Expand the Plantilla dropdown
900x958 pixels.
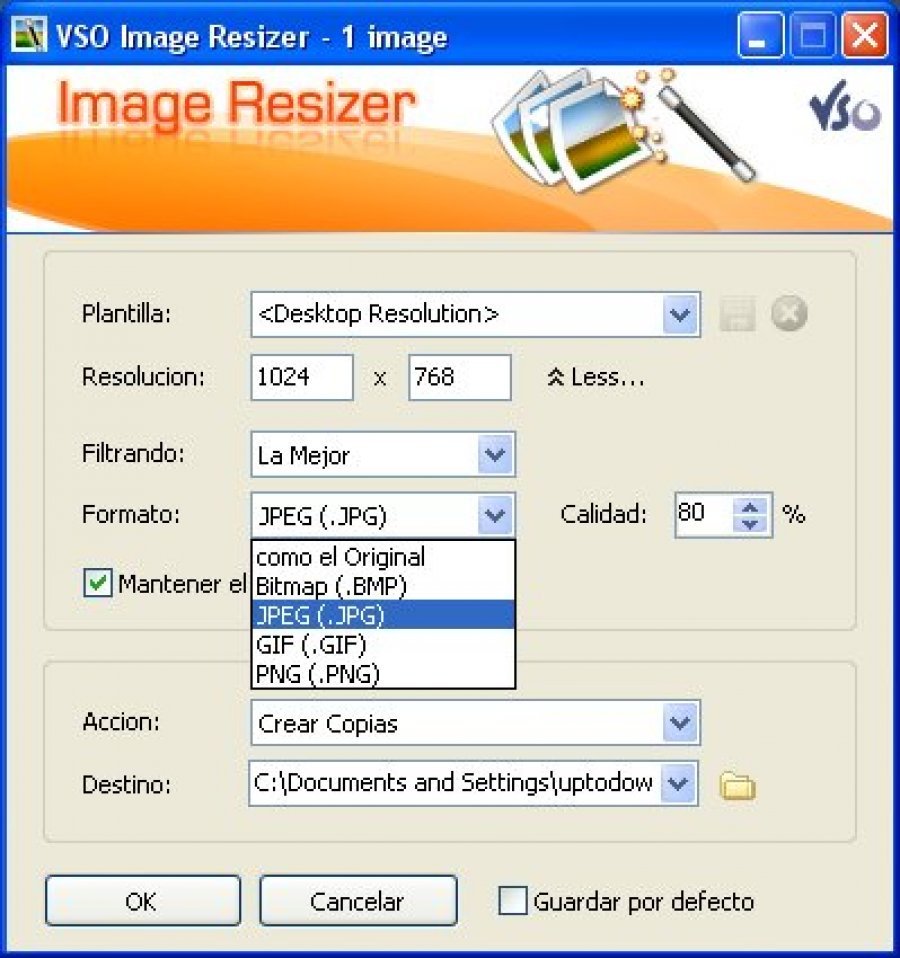tap(680, 315)
